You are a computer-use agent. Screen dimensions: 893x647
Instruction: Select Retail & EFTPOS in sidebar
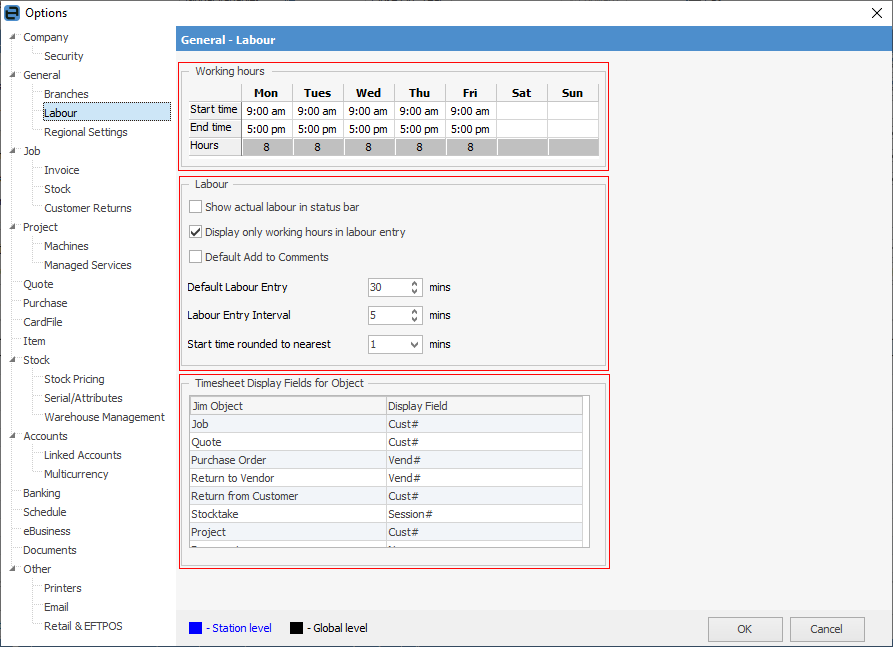click(x=83, y=626)
